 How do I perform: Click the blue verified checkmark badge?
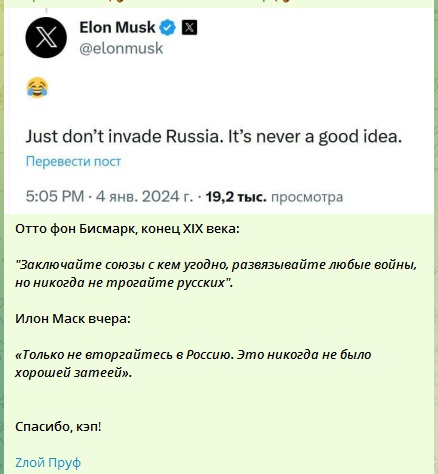point(168,28)
